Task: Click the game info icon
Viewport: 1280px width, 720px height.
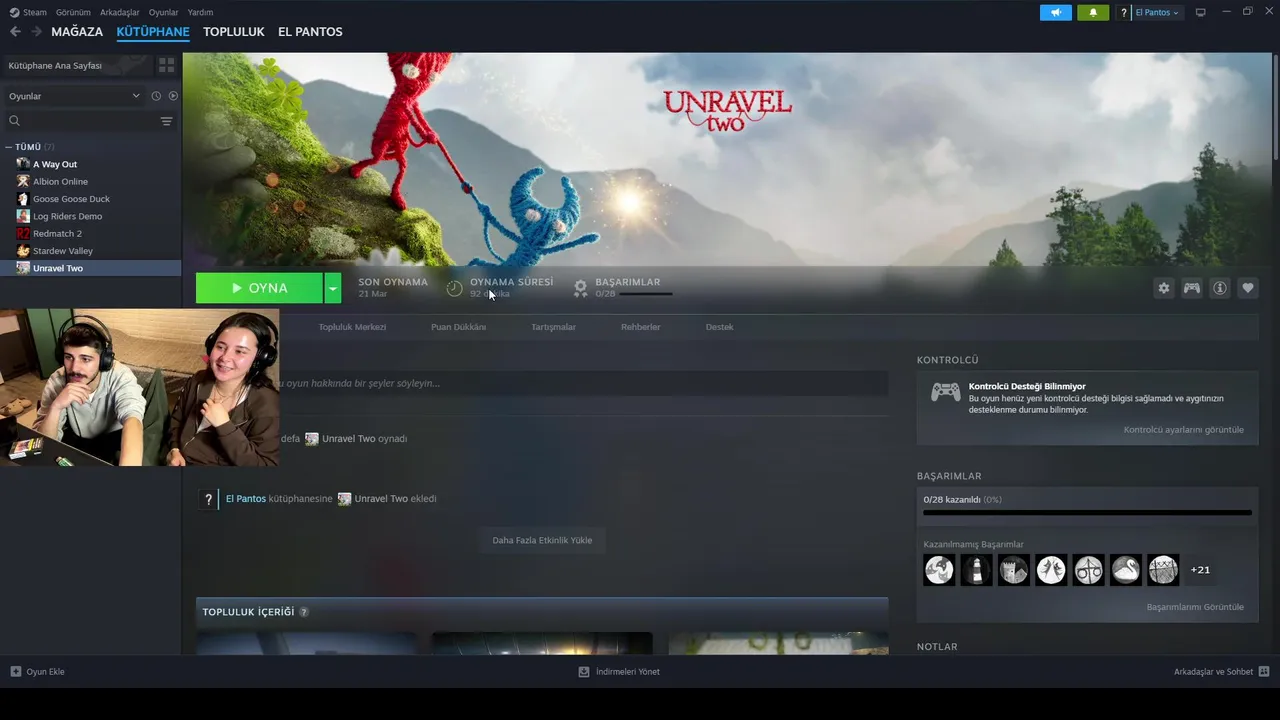Action: (x=1220, y=288)
